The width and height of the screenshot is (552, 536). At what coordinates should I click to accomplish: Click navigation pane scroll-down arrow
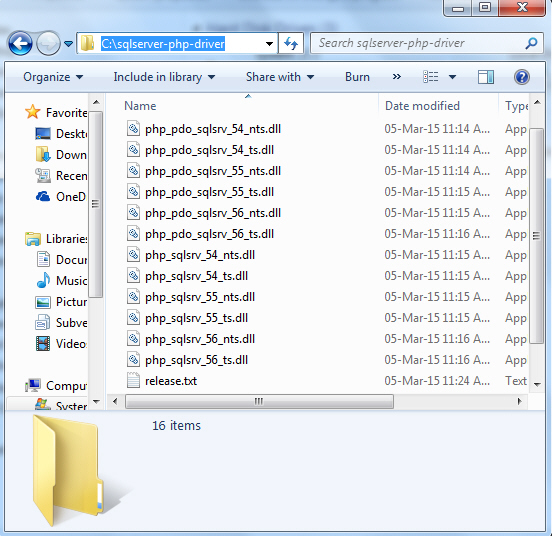tap(96, 402)
